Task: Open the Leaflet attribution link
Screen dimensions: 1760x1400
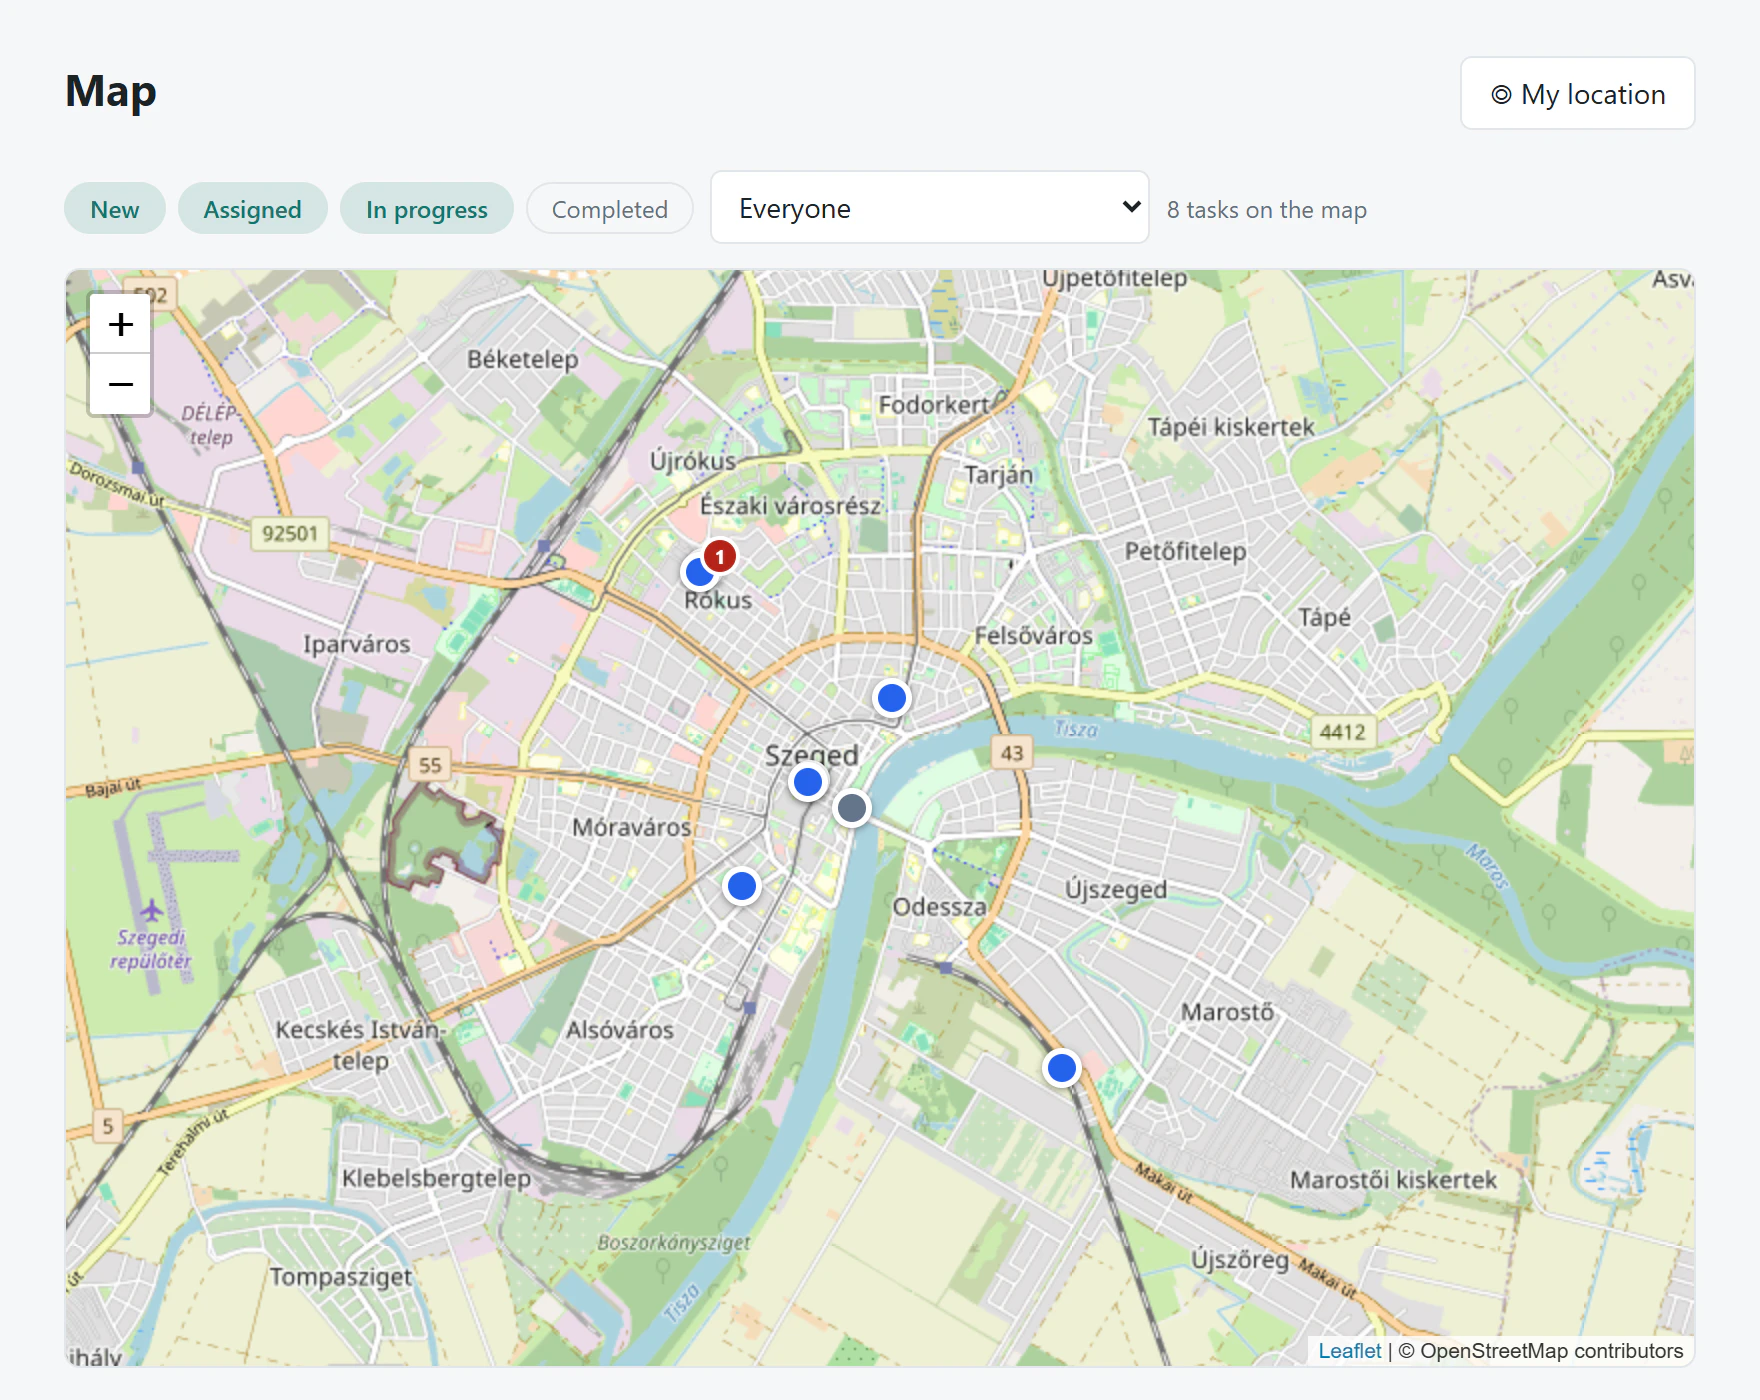Action: tap(1349, 1351)
